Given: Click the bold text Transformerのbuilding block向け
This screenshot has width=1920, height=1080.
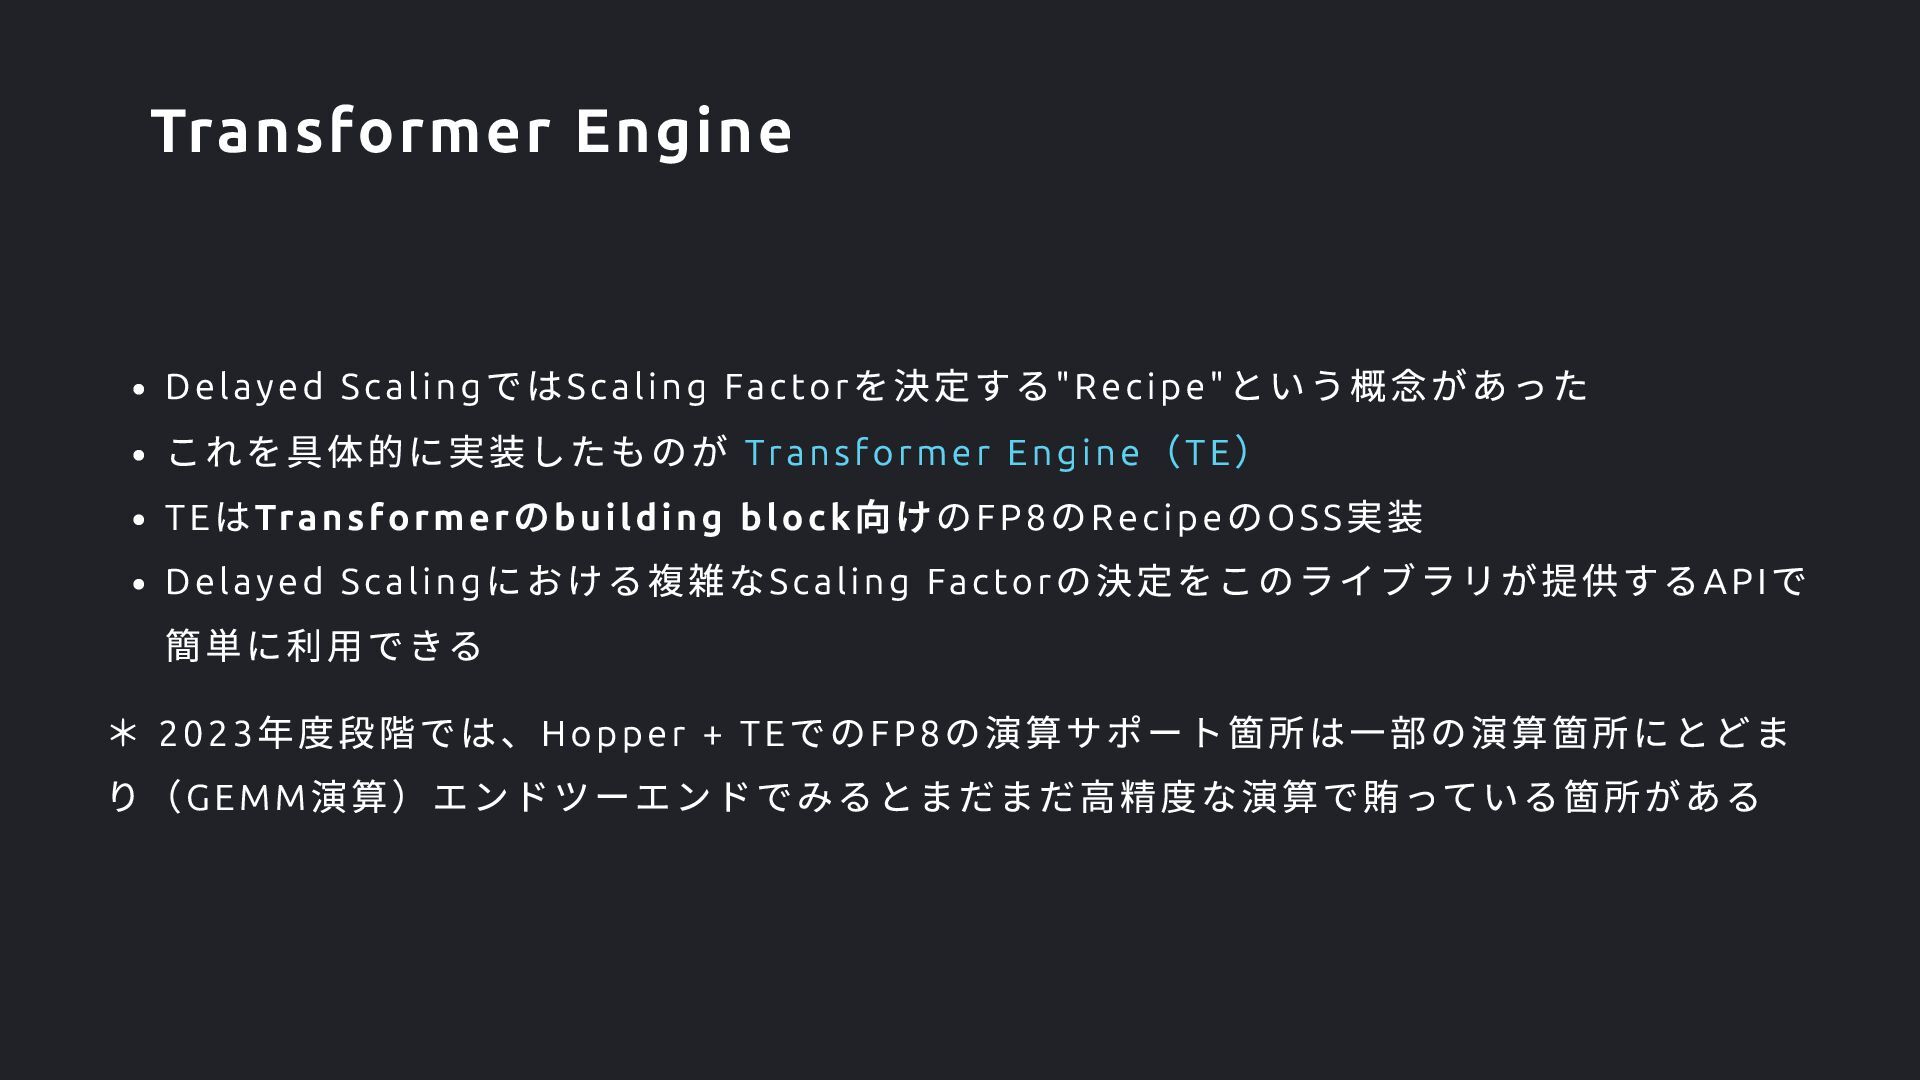Looking at the screenshot, I should point(593,517).
